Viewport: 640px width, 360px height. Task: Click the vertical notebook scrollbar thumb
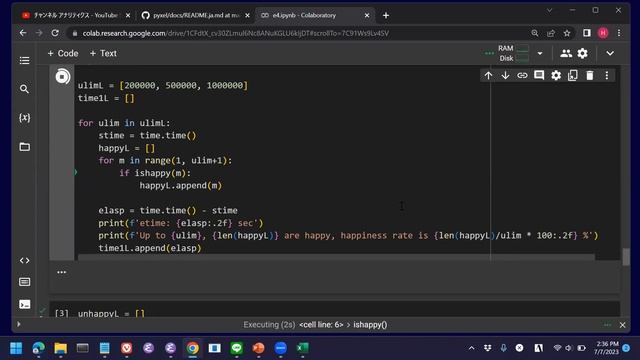click(626, 257)
